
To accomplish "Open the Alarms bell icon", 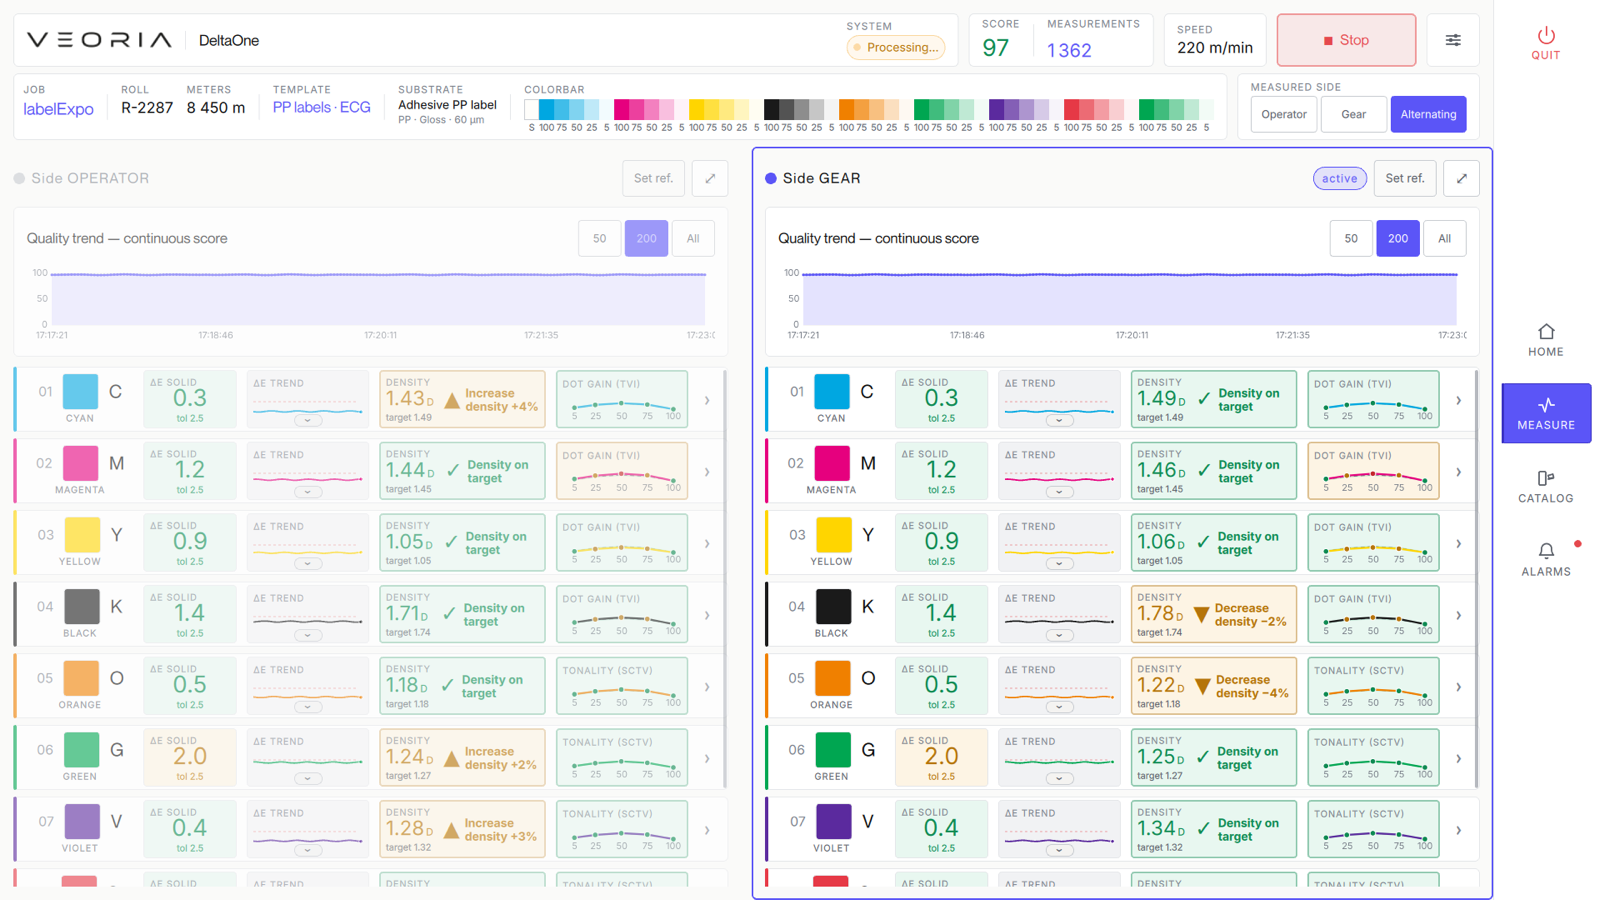I will [x=1546, y=551].
